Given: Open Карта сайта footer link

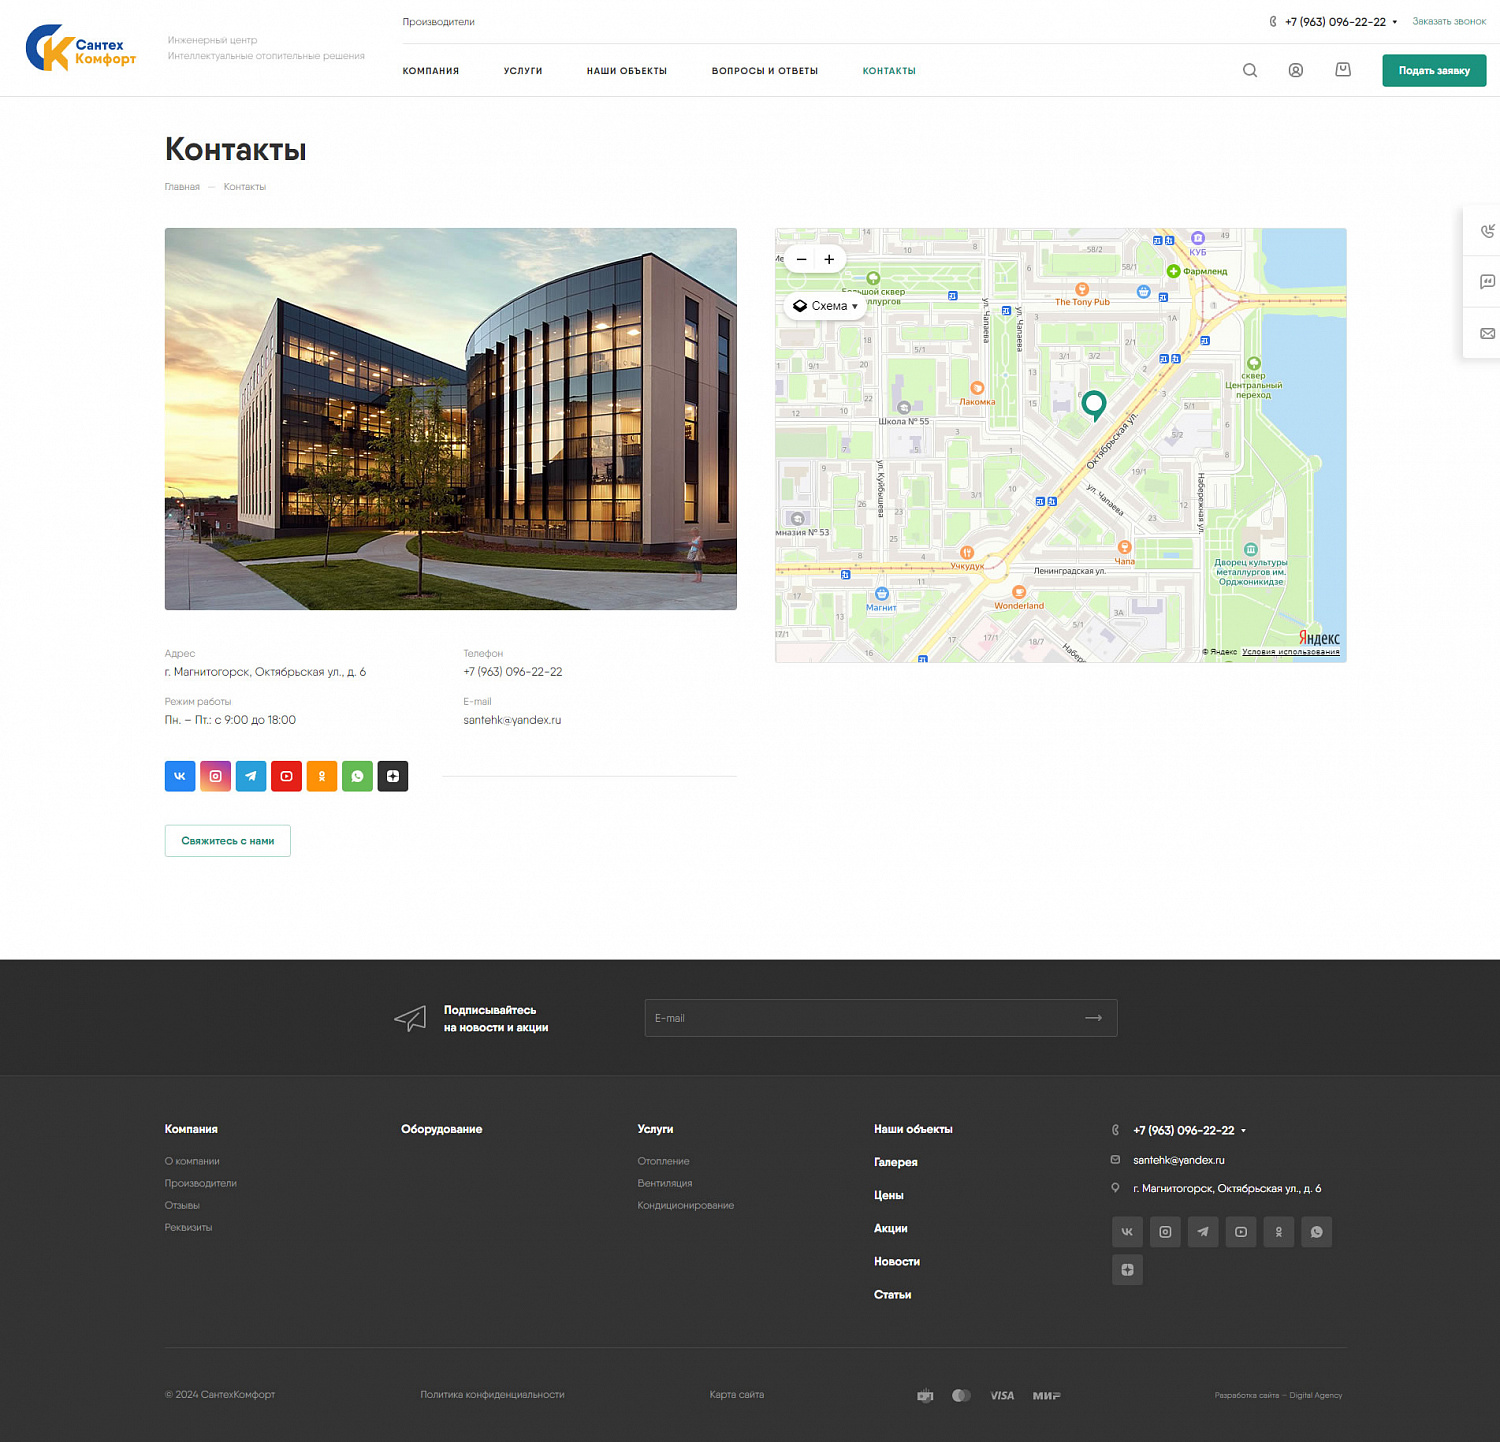Looking at the screenshot, I should coord(737,1394).
